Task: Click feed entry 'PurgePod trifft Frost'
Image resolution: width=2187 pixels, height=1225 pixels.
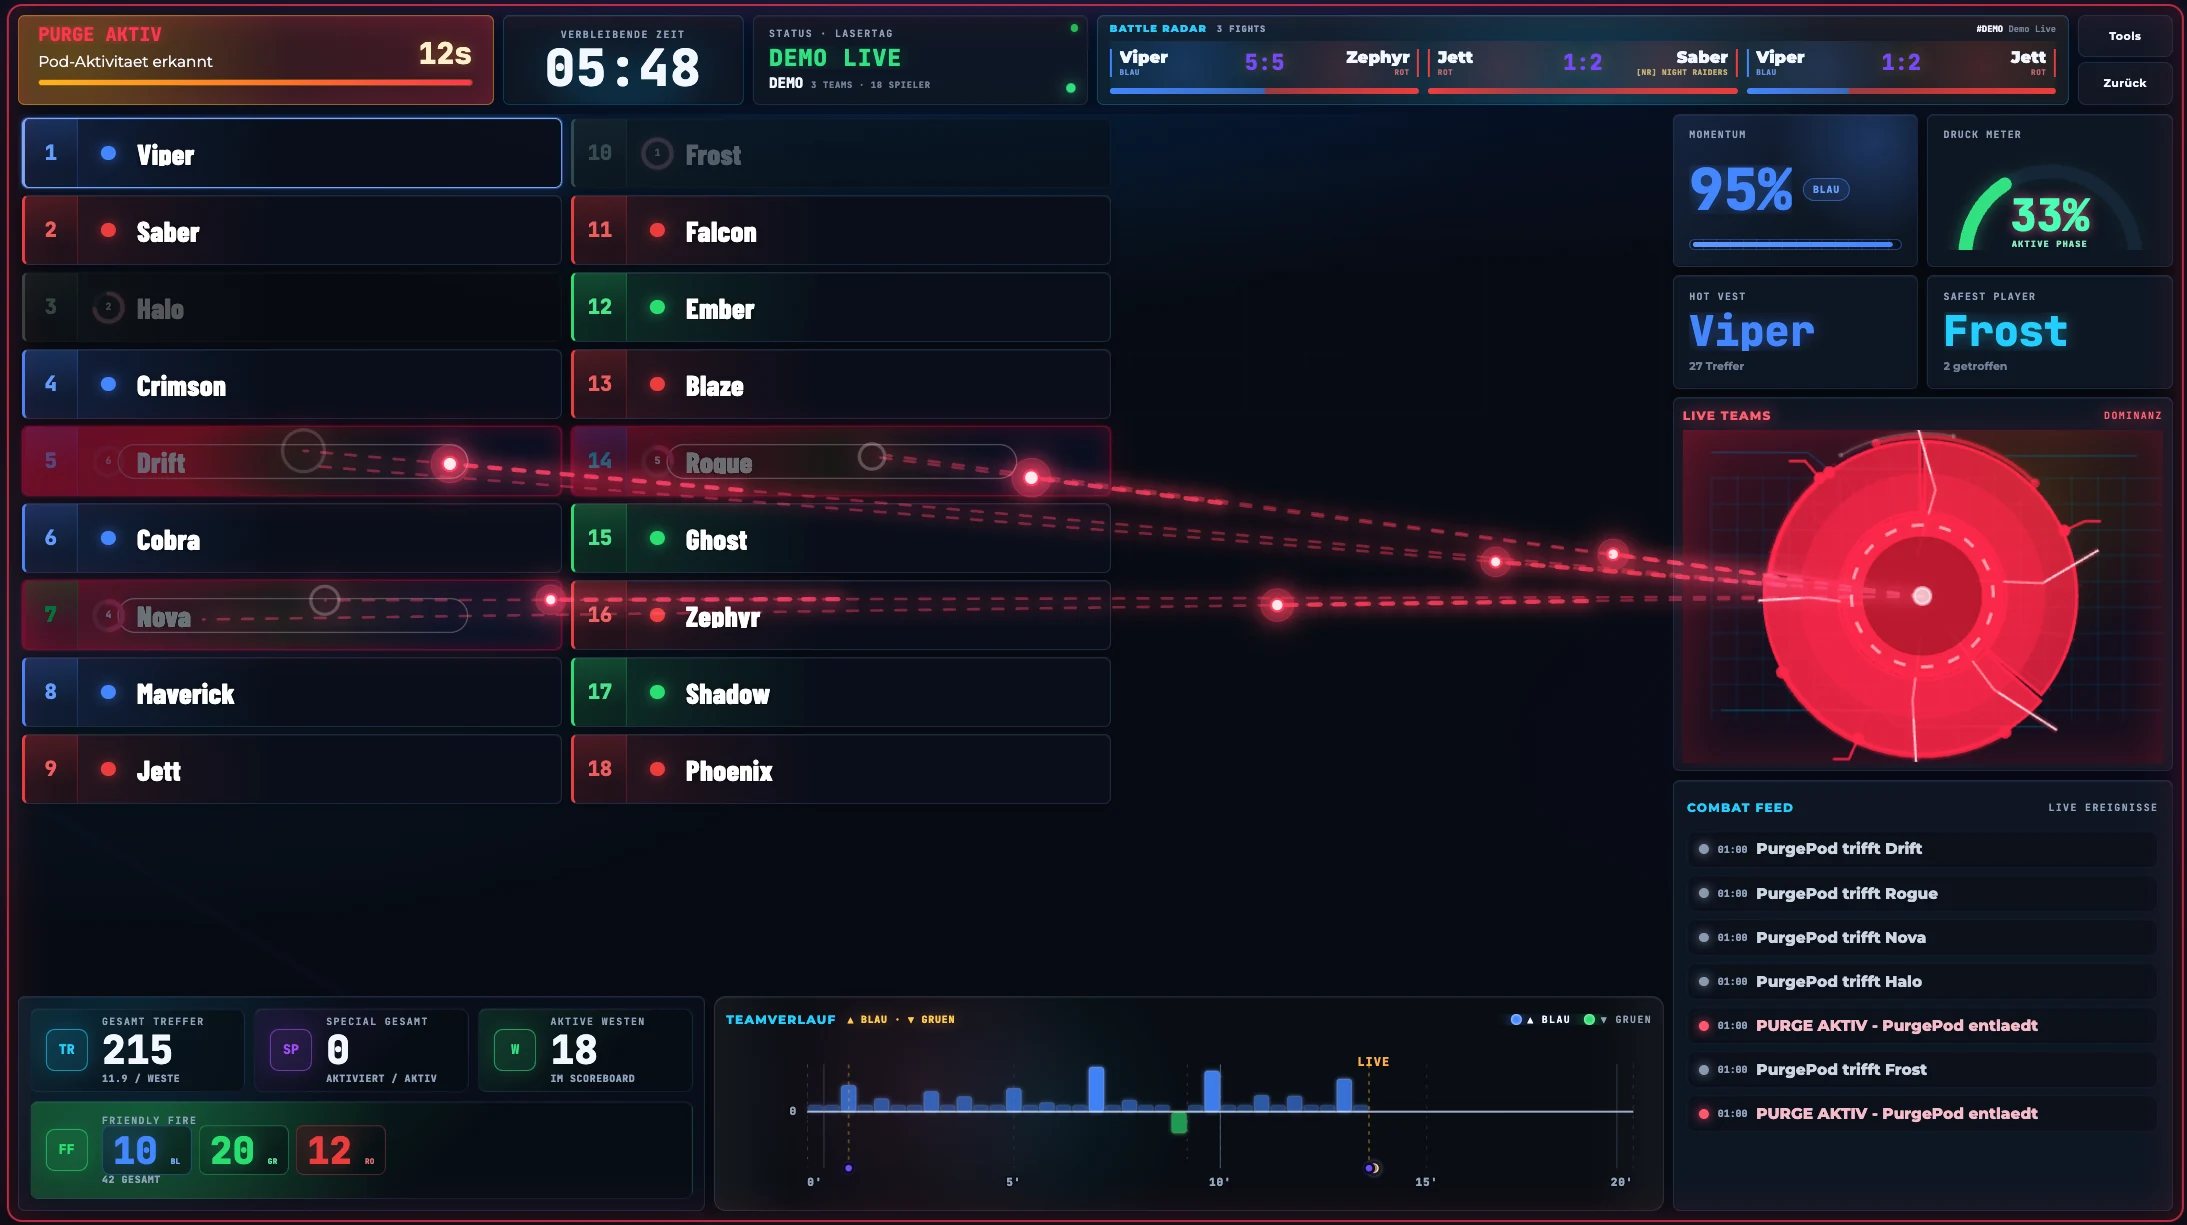Action: [1922, 1069]
